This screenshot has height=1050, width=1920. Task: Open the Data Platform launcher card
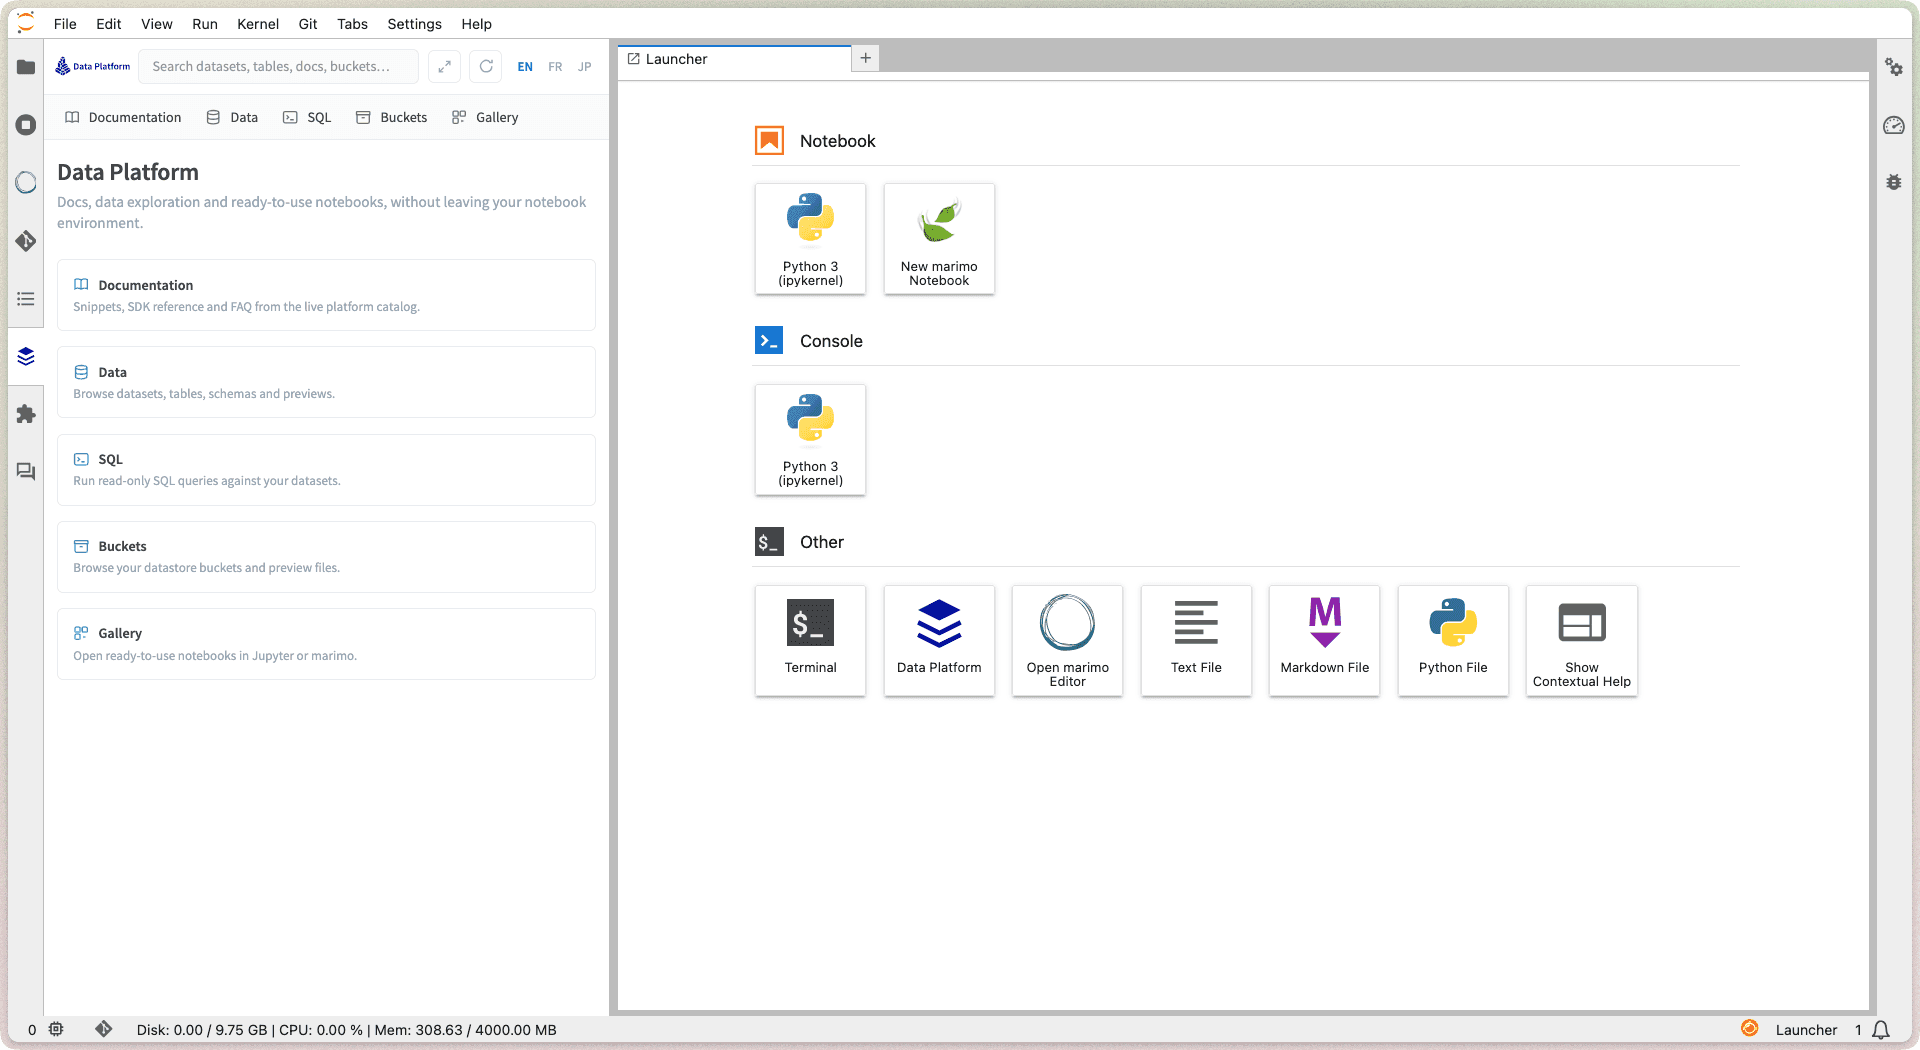939,641
